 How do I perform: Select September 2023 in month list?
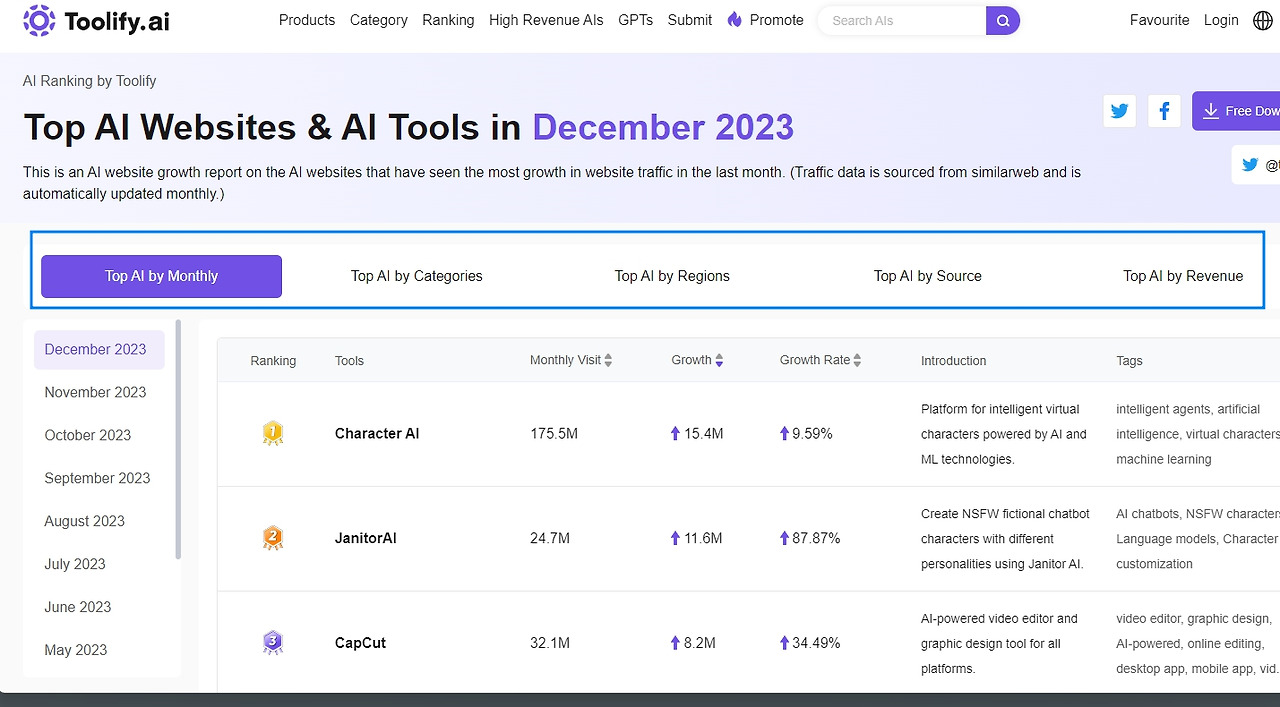tap(99, 478)
